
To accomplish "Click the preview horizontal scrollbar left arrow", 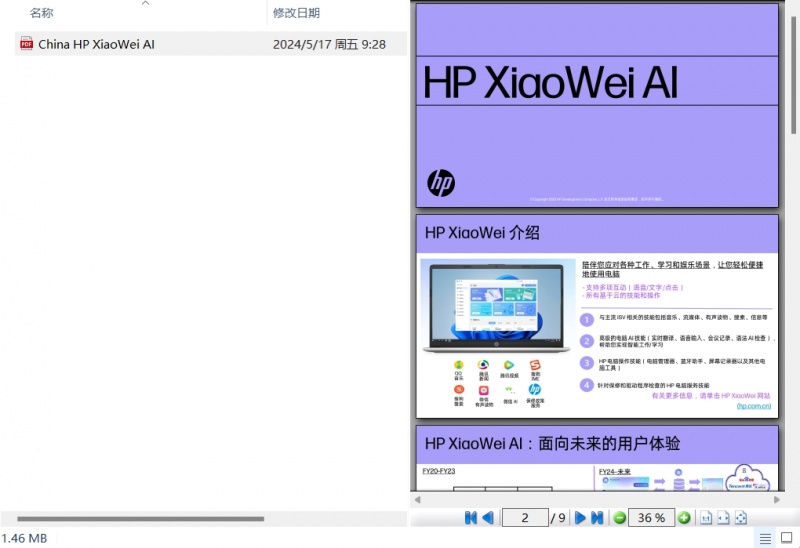I will click(418, 500).
